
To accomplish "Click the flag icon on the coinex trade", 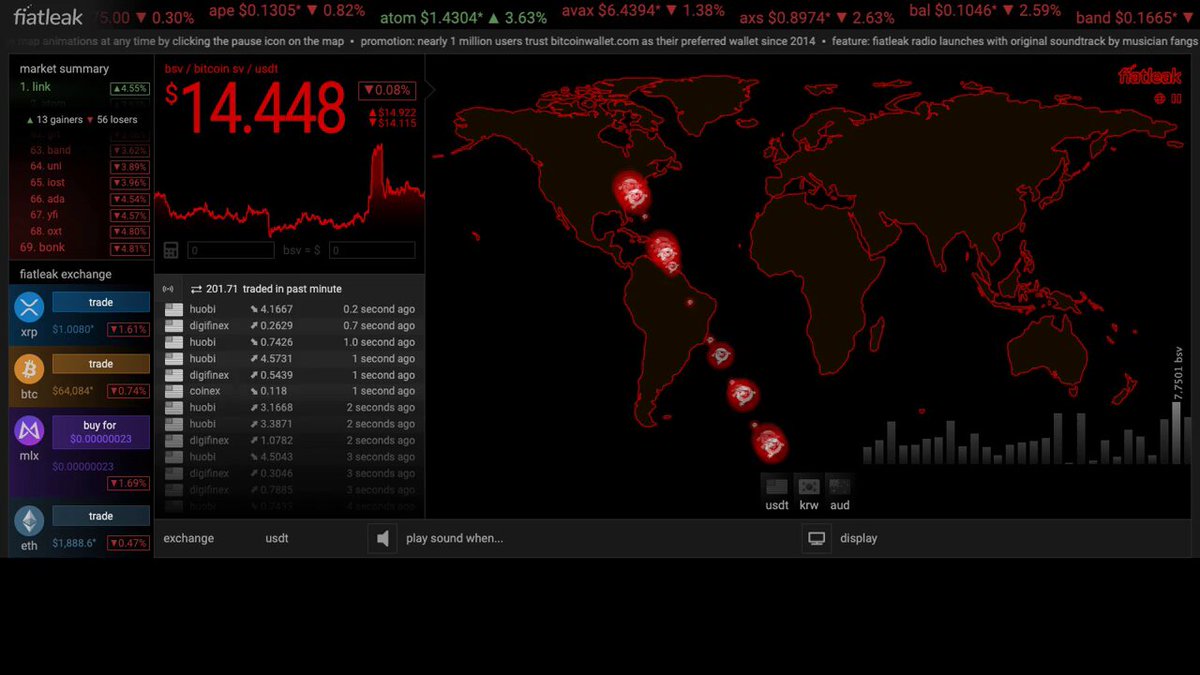I will (174, 391).
